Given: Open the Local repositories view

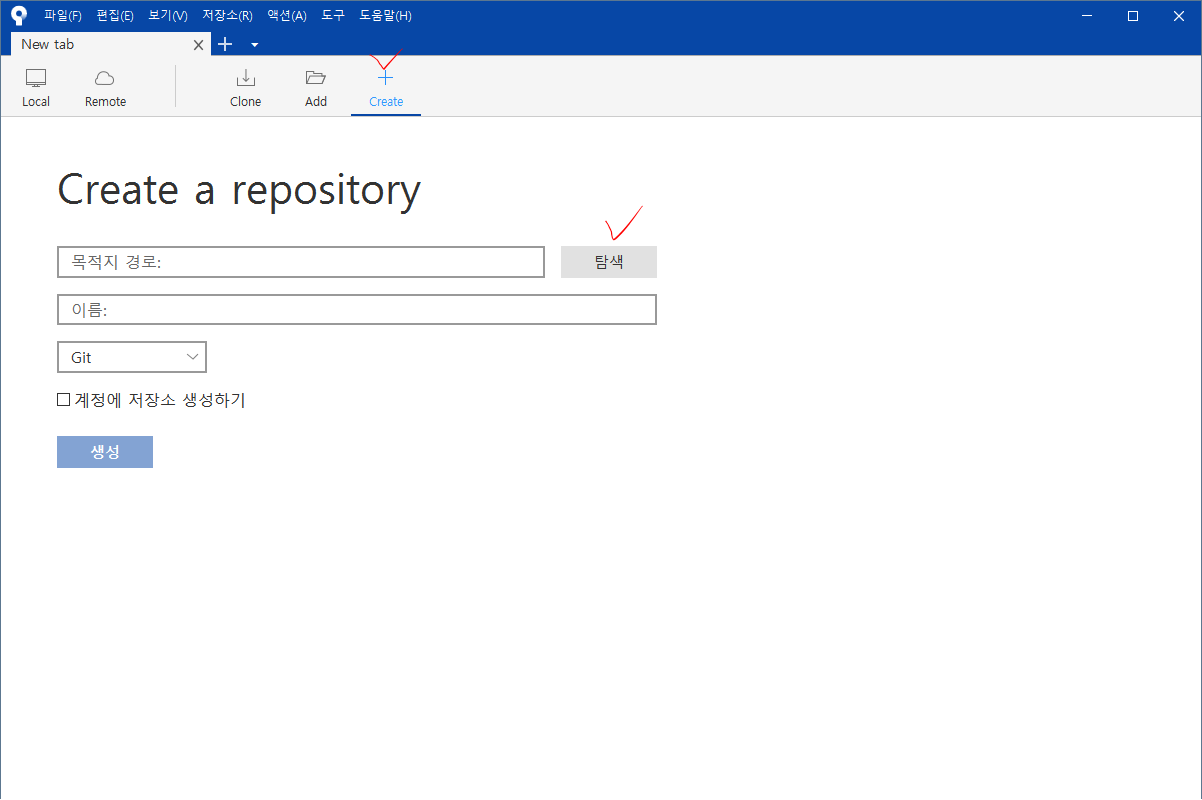Looking at the screenshot, I should (36, 88).
